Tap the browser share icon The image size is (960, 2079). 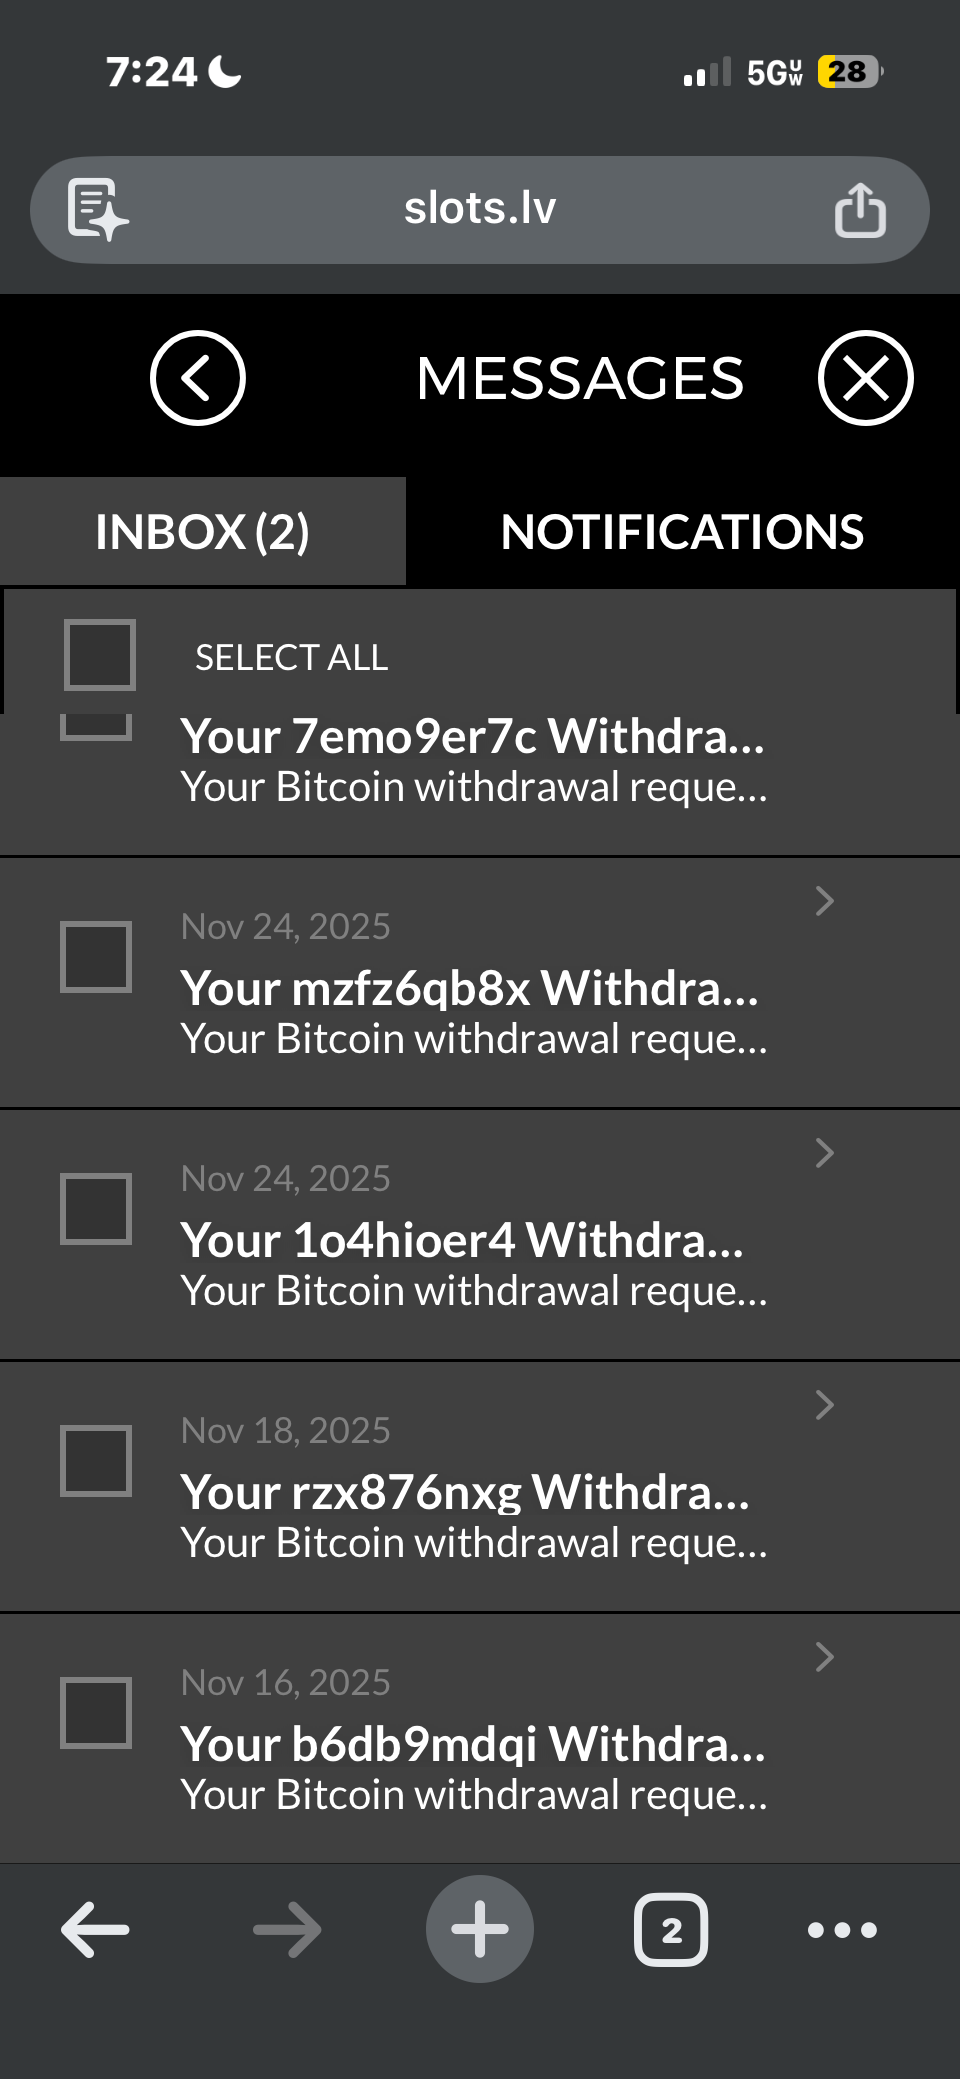[860, 210]
